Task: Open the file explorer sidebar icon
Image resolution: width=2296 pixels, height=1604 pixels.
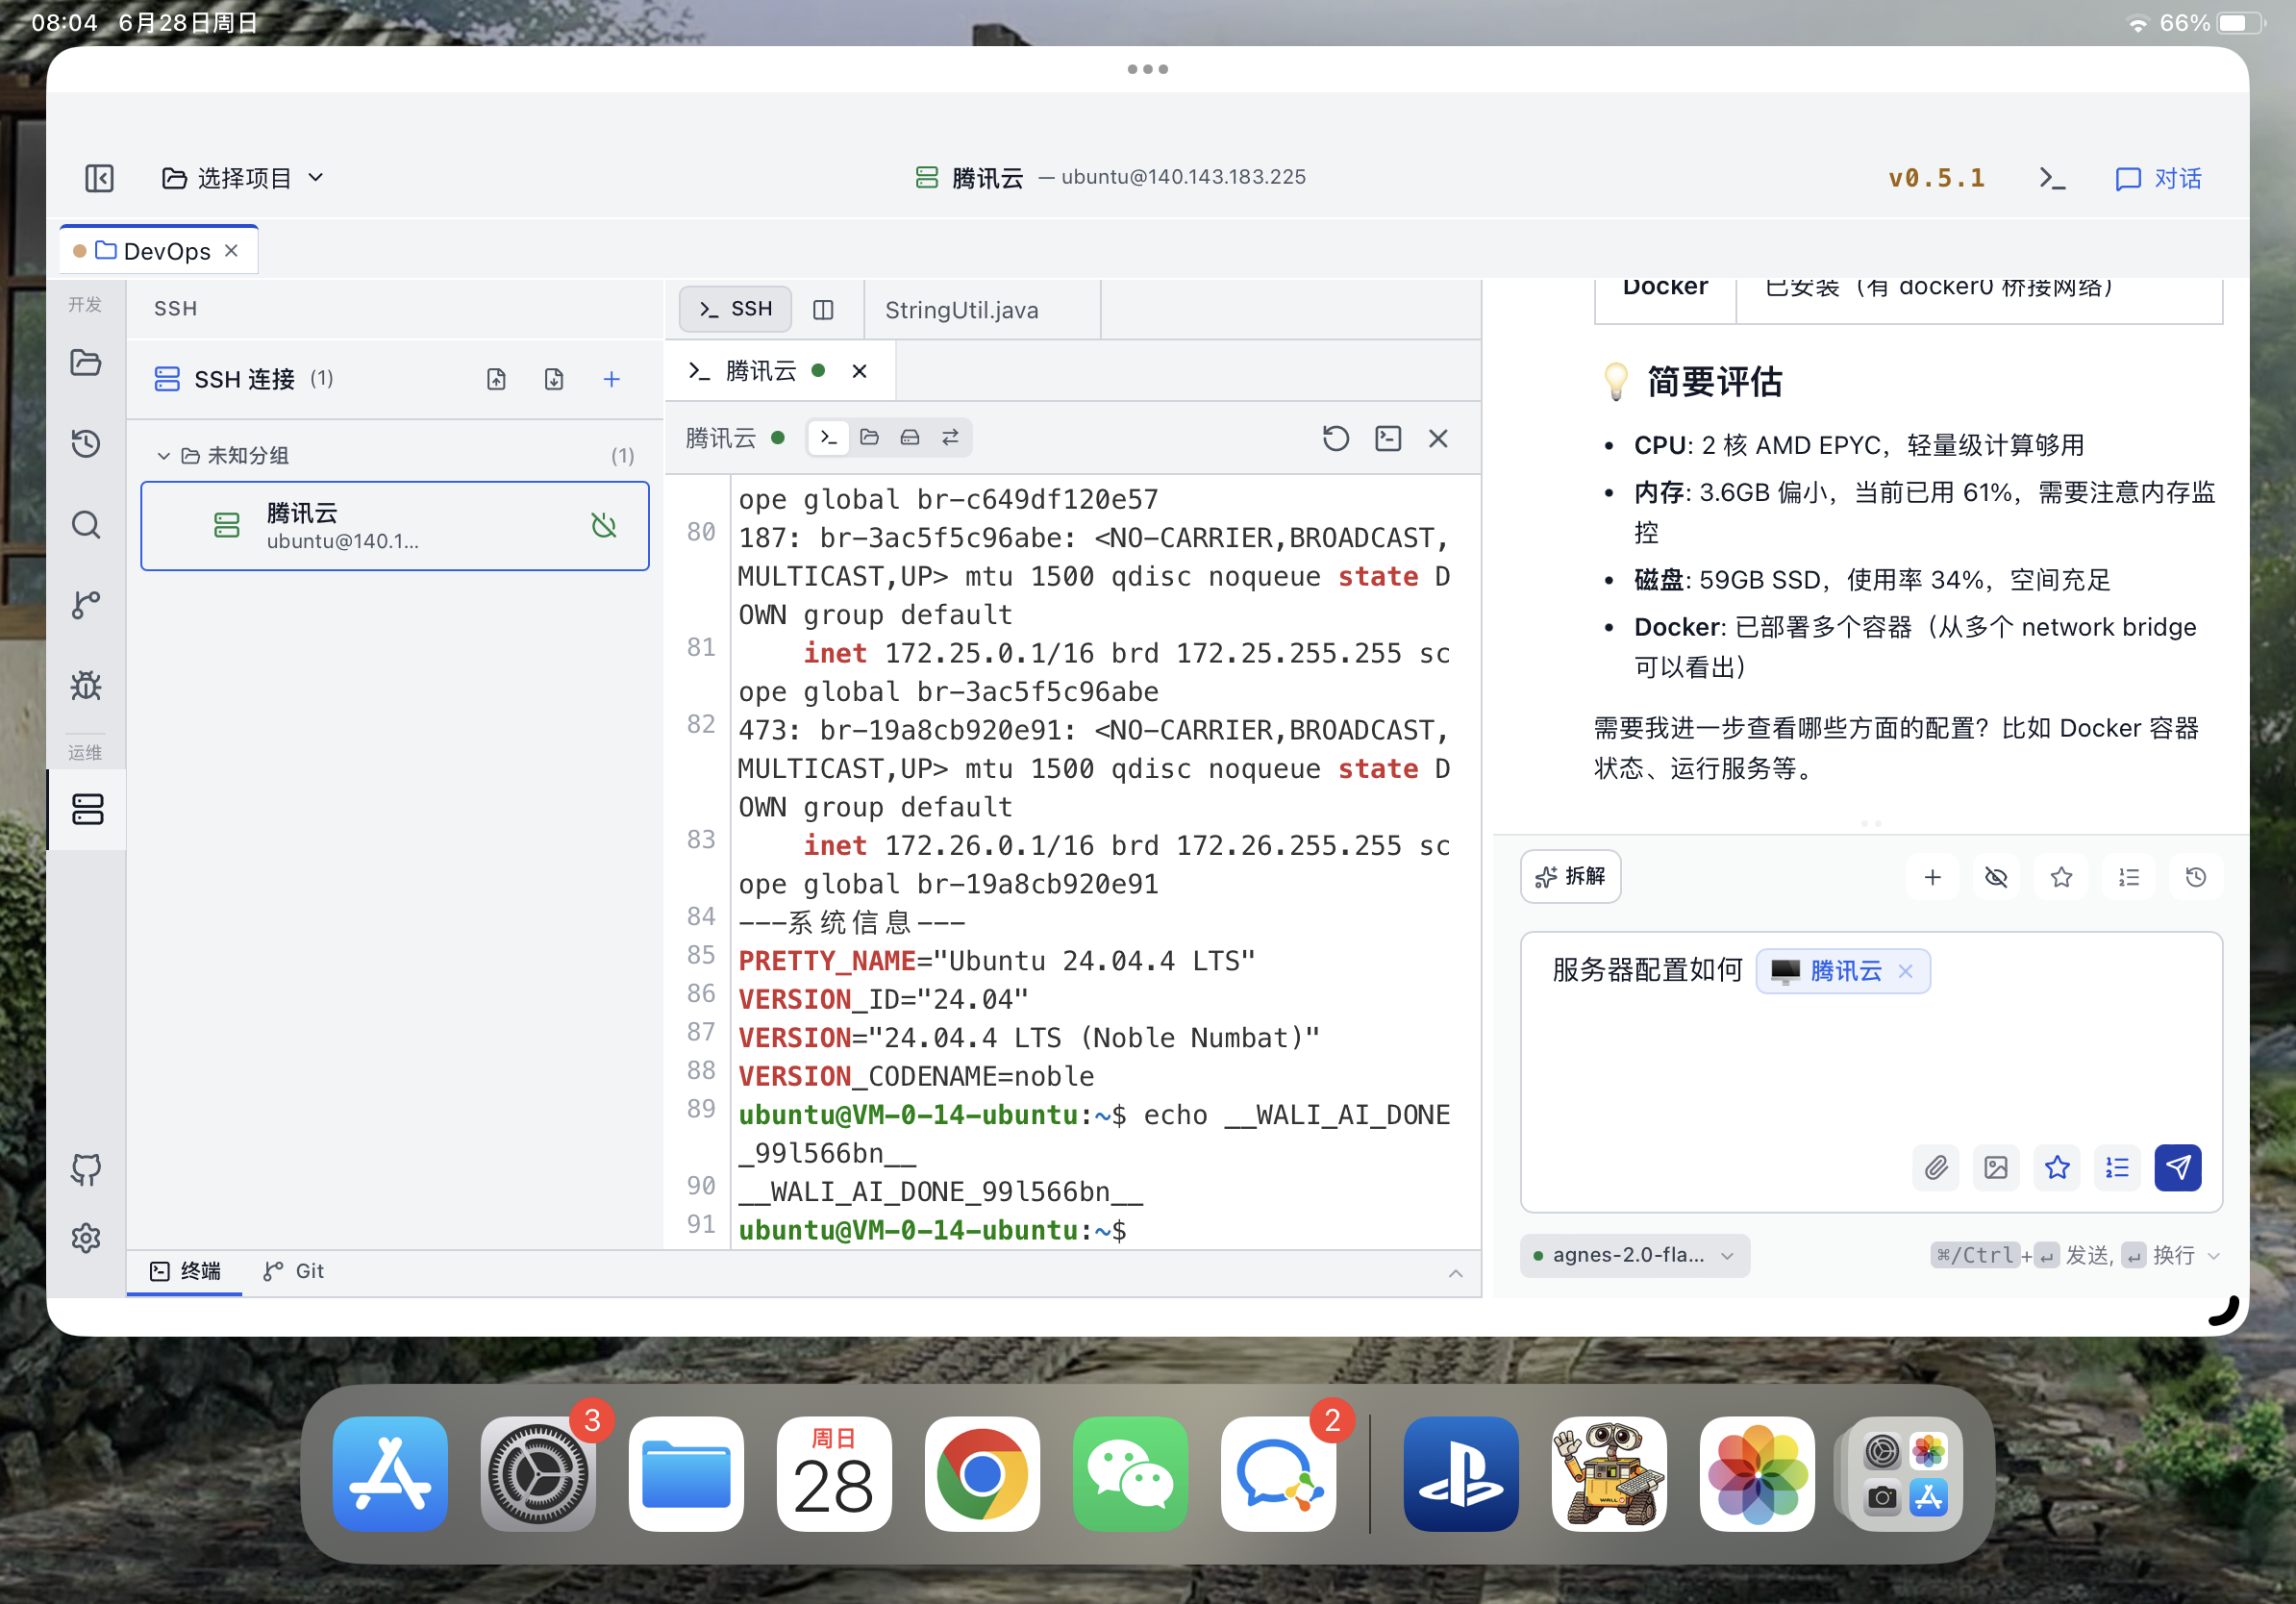Action: point(86,362)
